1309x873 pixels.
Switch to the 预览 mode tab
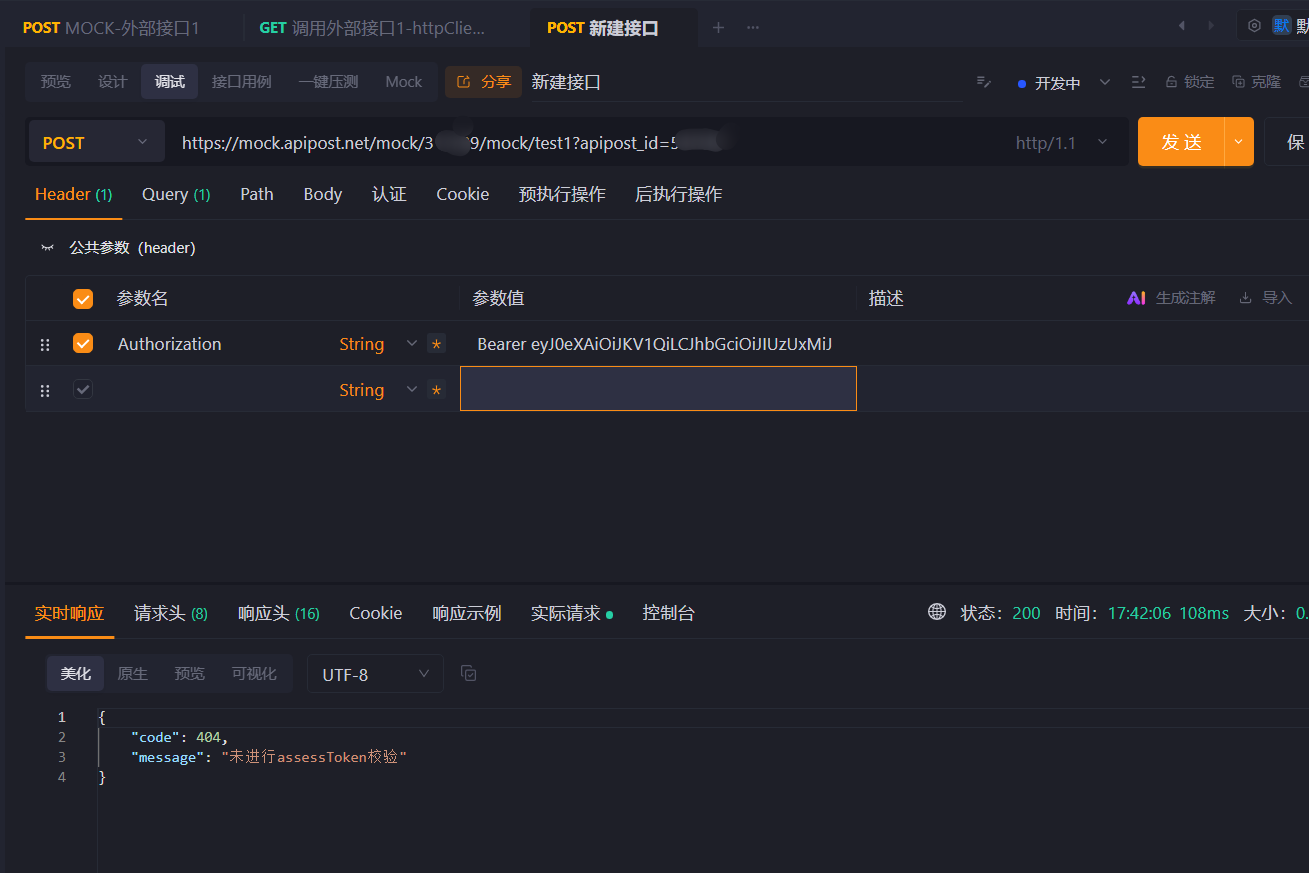point(56,82)
